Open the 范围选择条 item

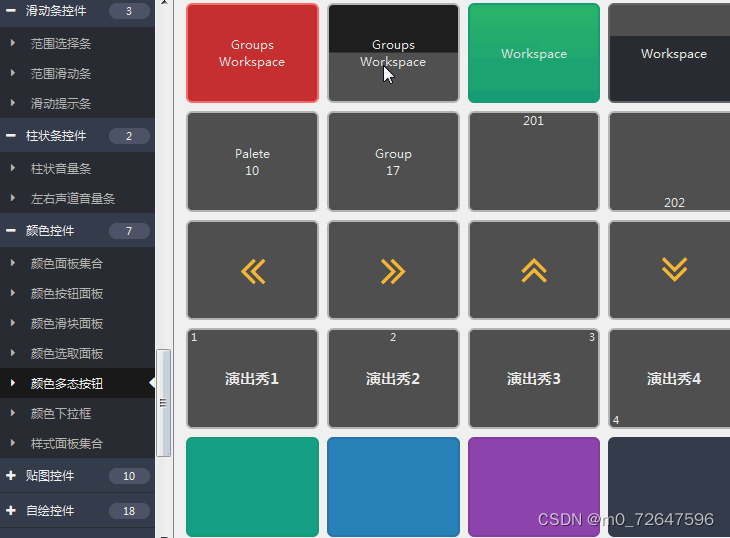click(77, 44)
